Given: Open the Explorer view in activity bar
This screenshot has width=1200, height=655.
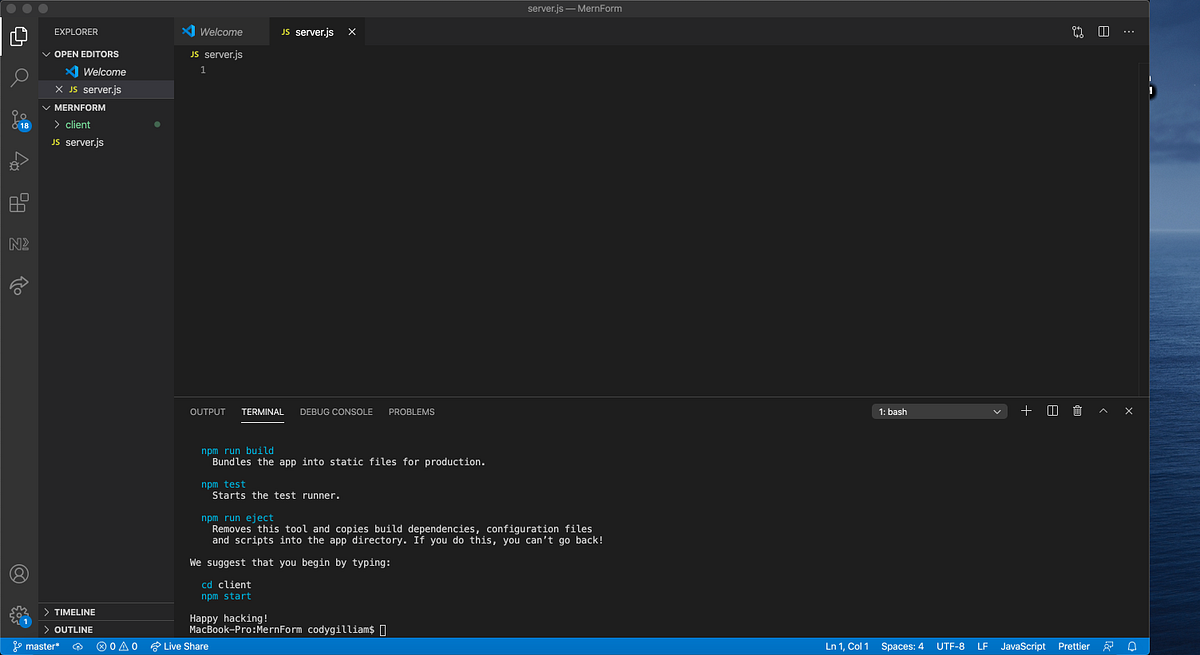Looking at the screenshot, I should click(19, 38).
